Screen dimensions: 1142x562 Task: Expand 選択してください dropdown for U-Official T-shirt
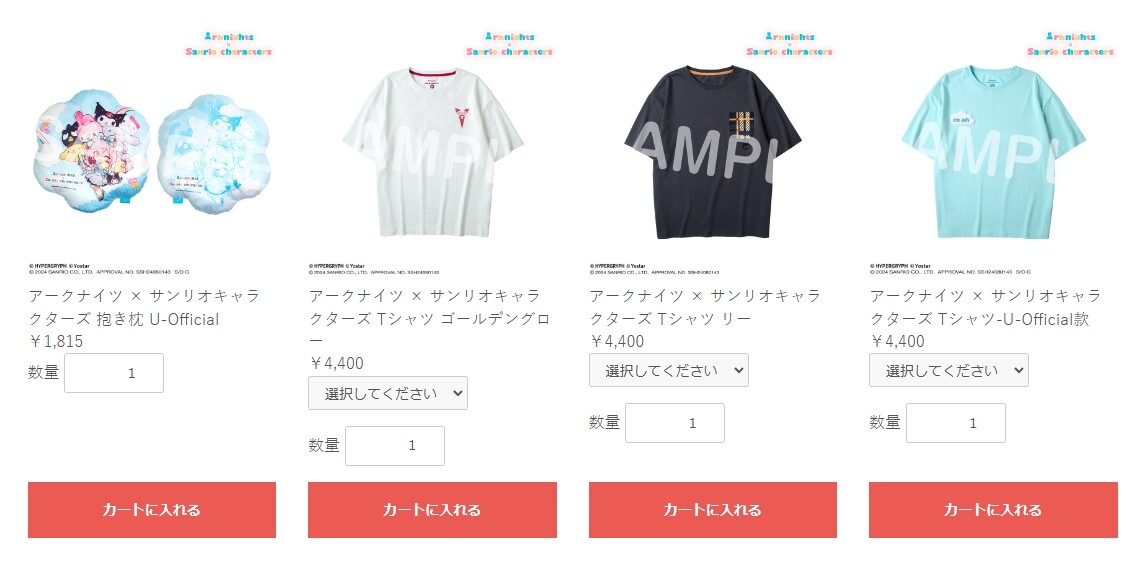949,370
